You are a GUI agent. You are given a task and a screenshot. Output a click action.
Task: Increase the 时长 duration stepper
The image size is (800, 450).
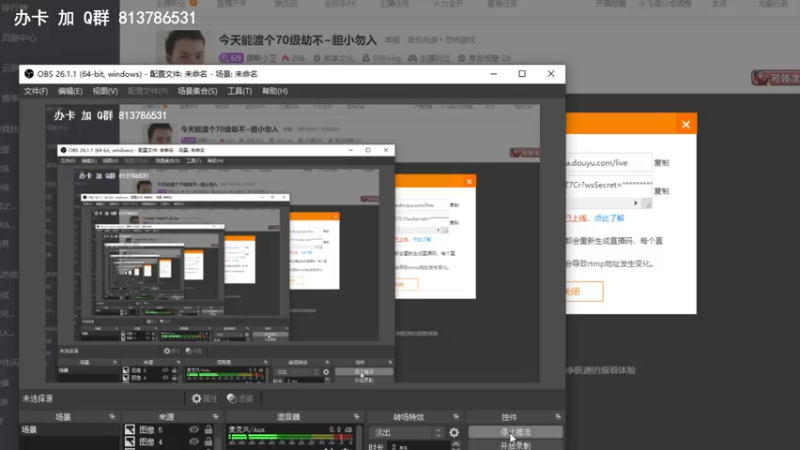(455, 444)
